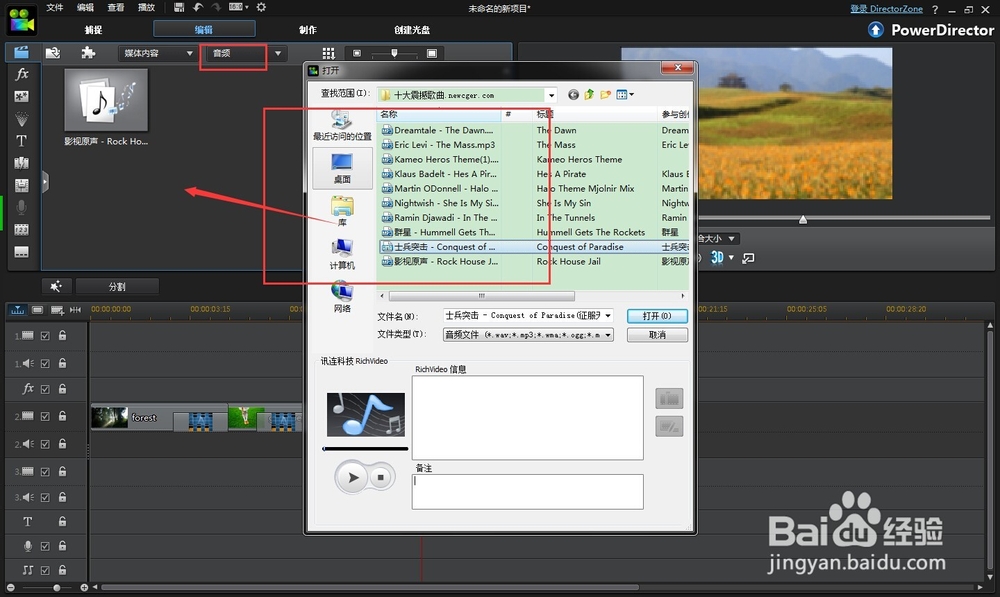Click the plug-in puzzle piece icon
Viewport: 1000px width, 597px height.
[x=88, y=53]
